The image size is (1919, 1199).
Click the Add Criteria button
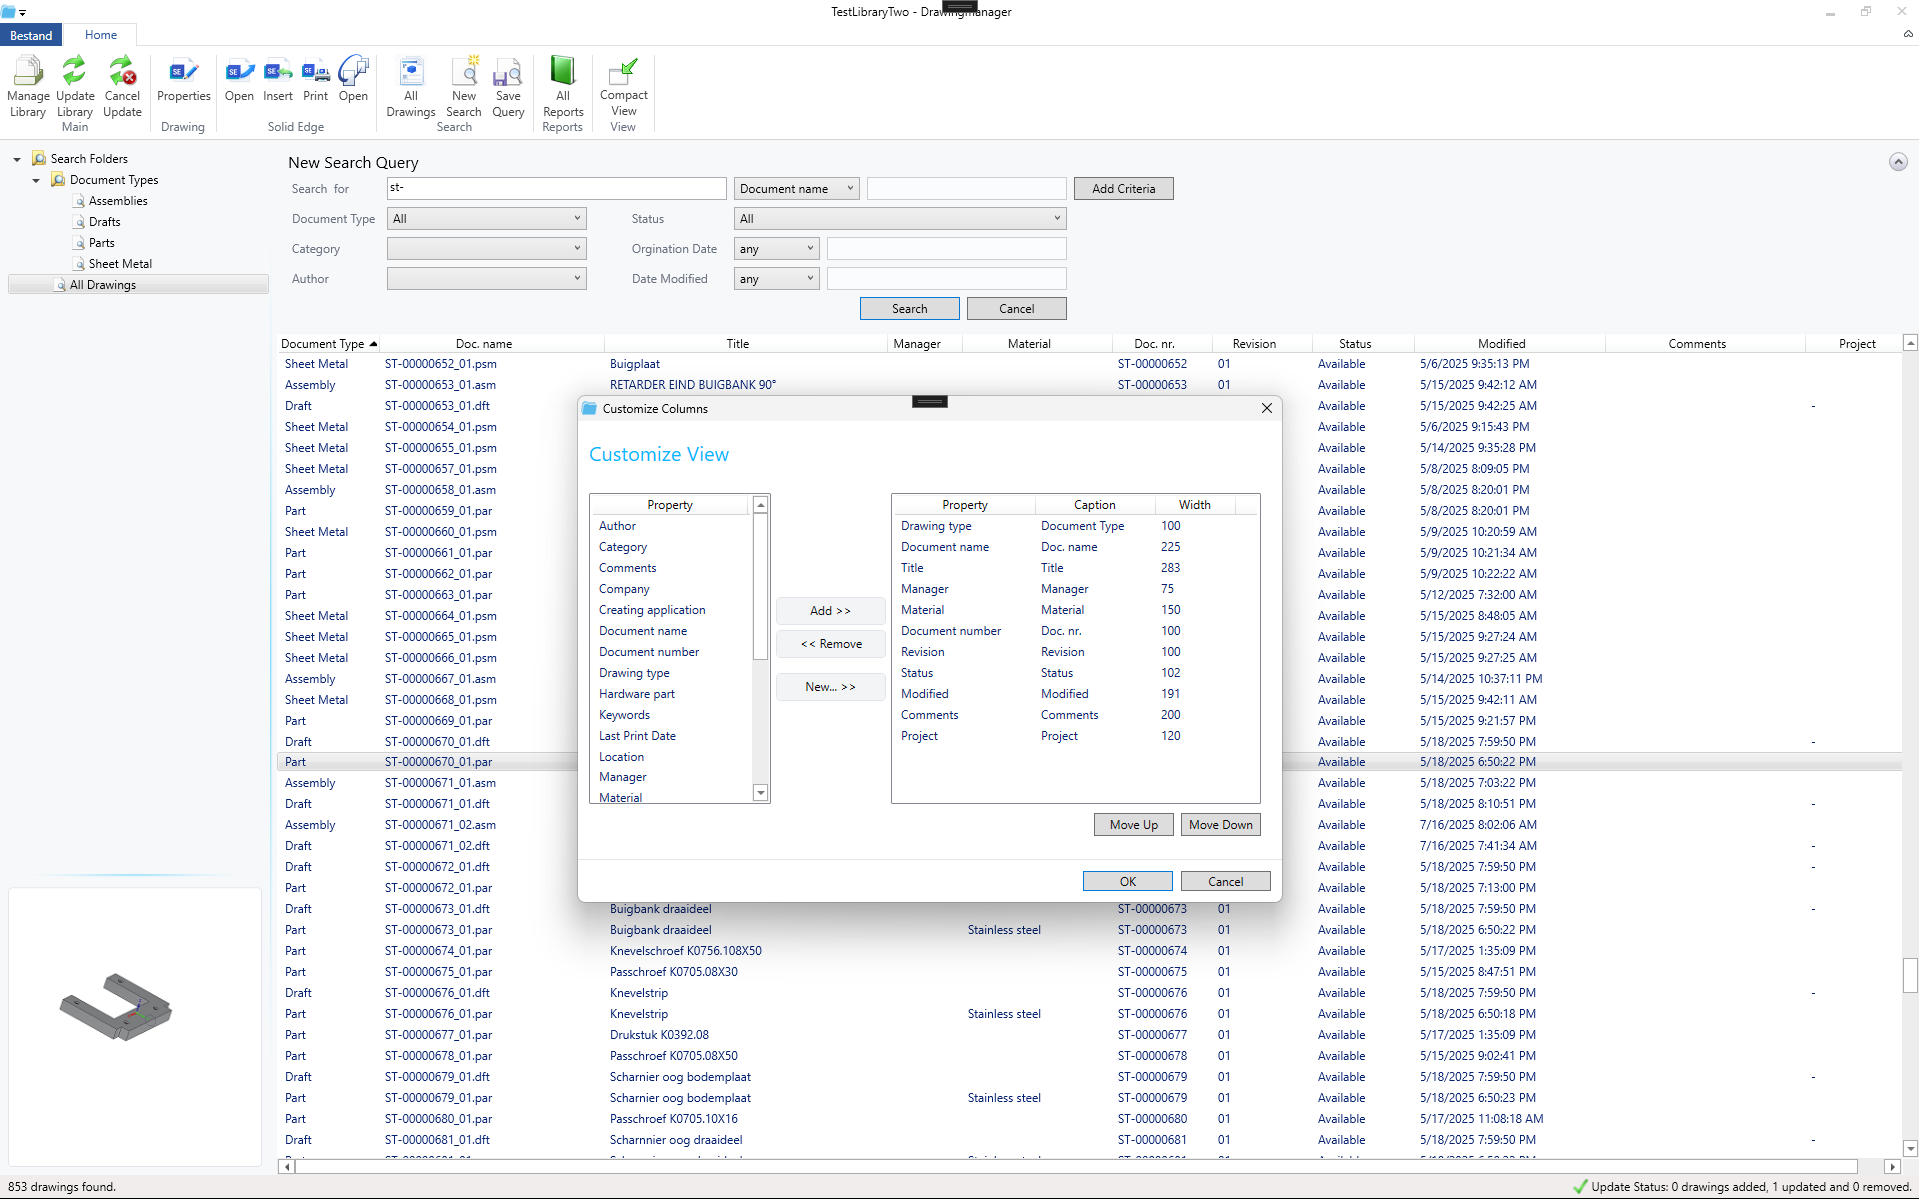1122,188
